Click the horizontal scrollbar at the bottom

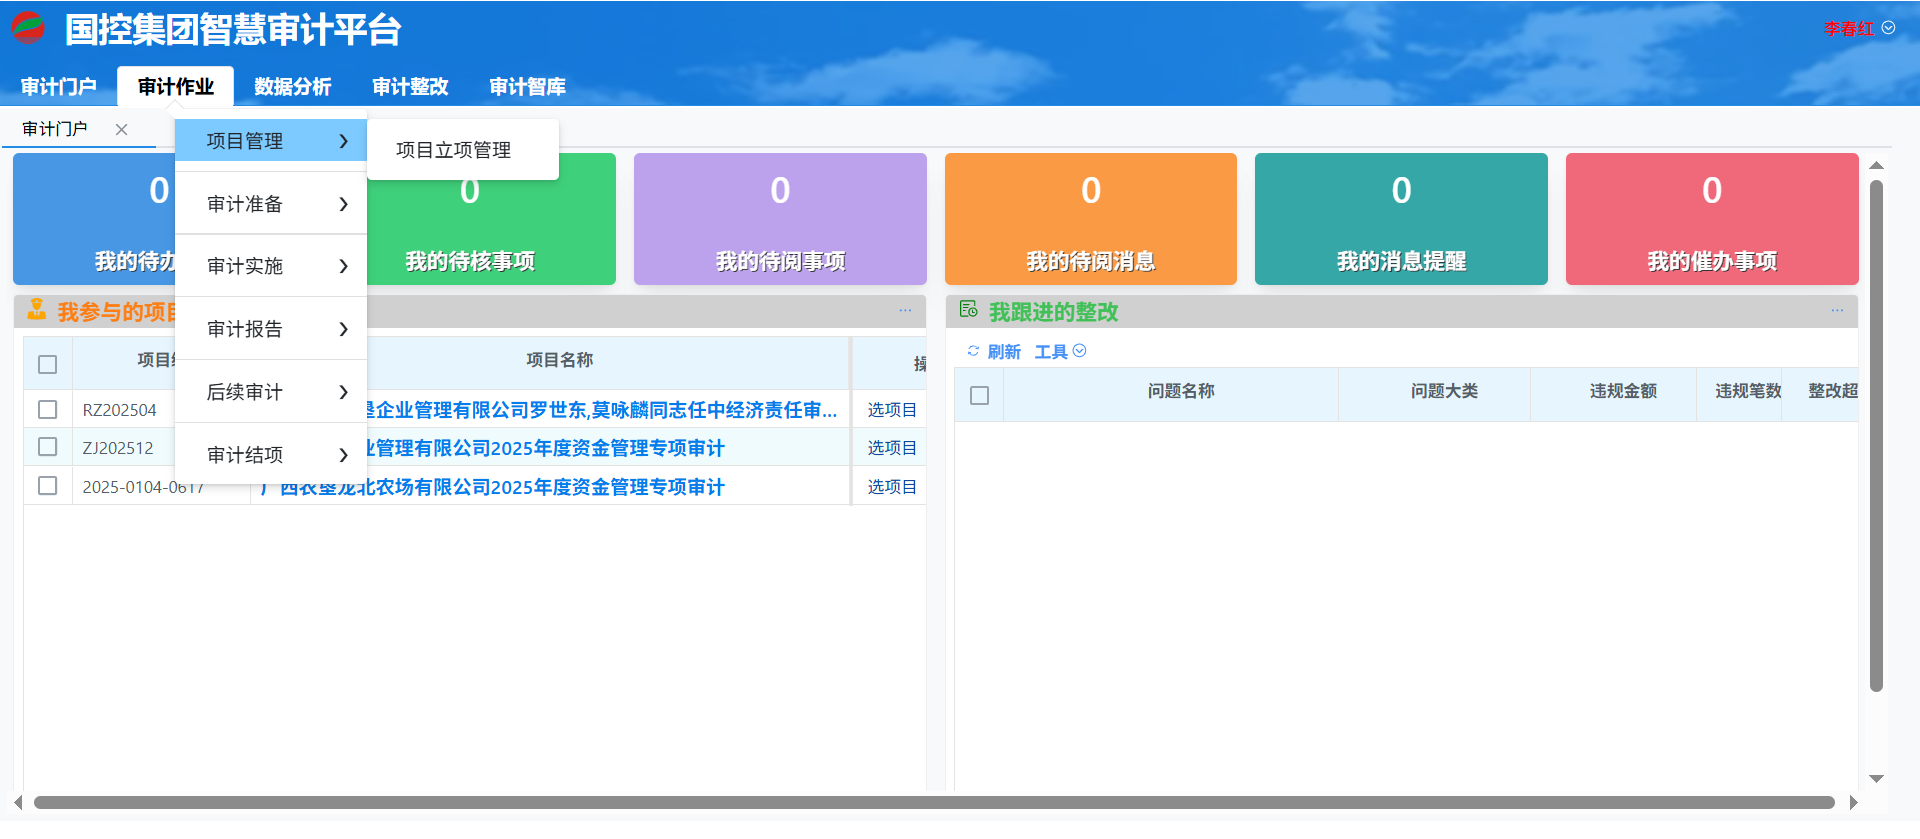click(933, 802)
